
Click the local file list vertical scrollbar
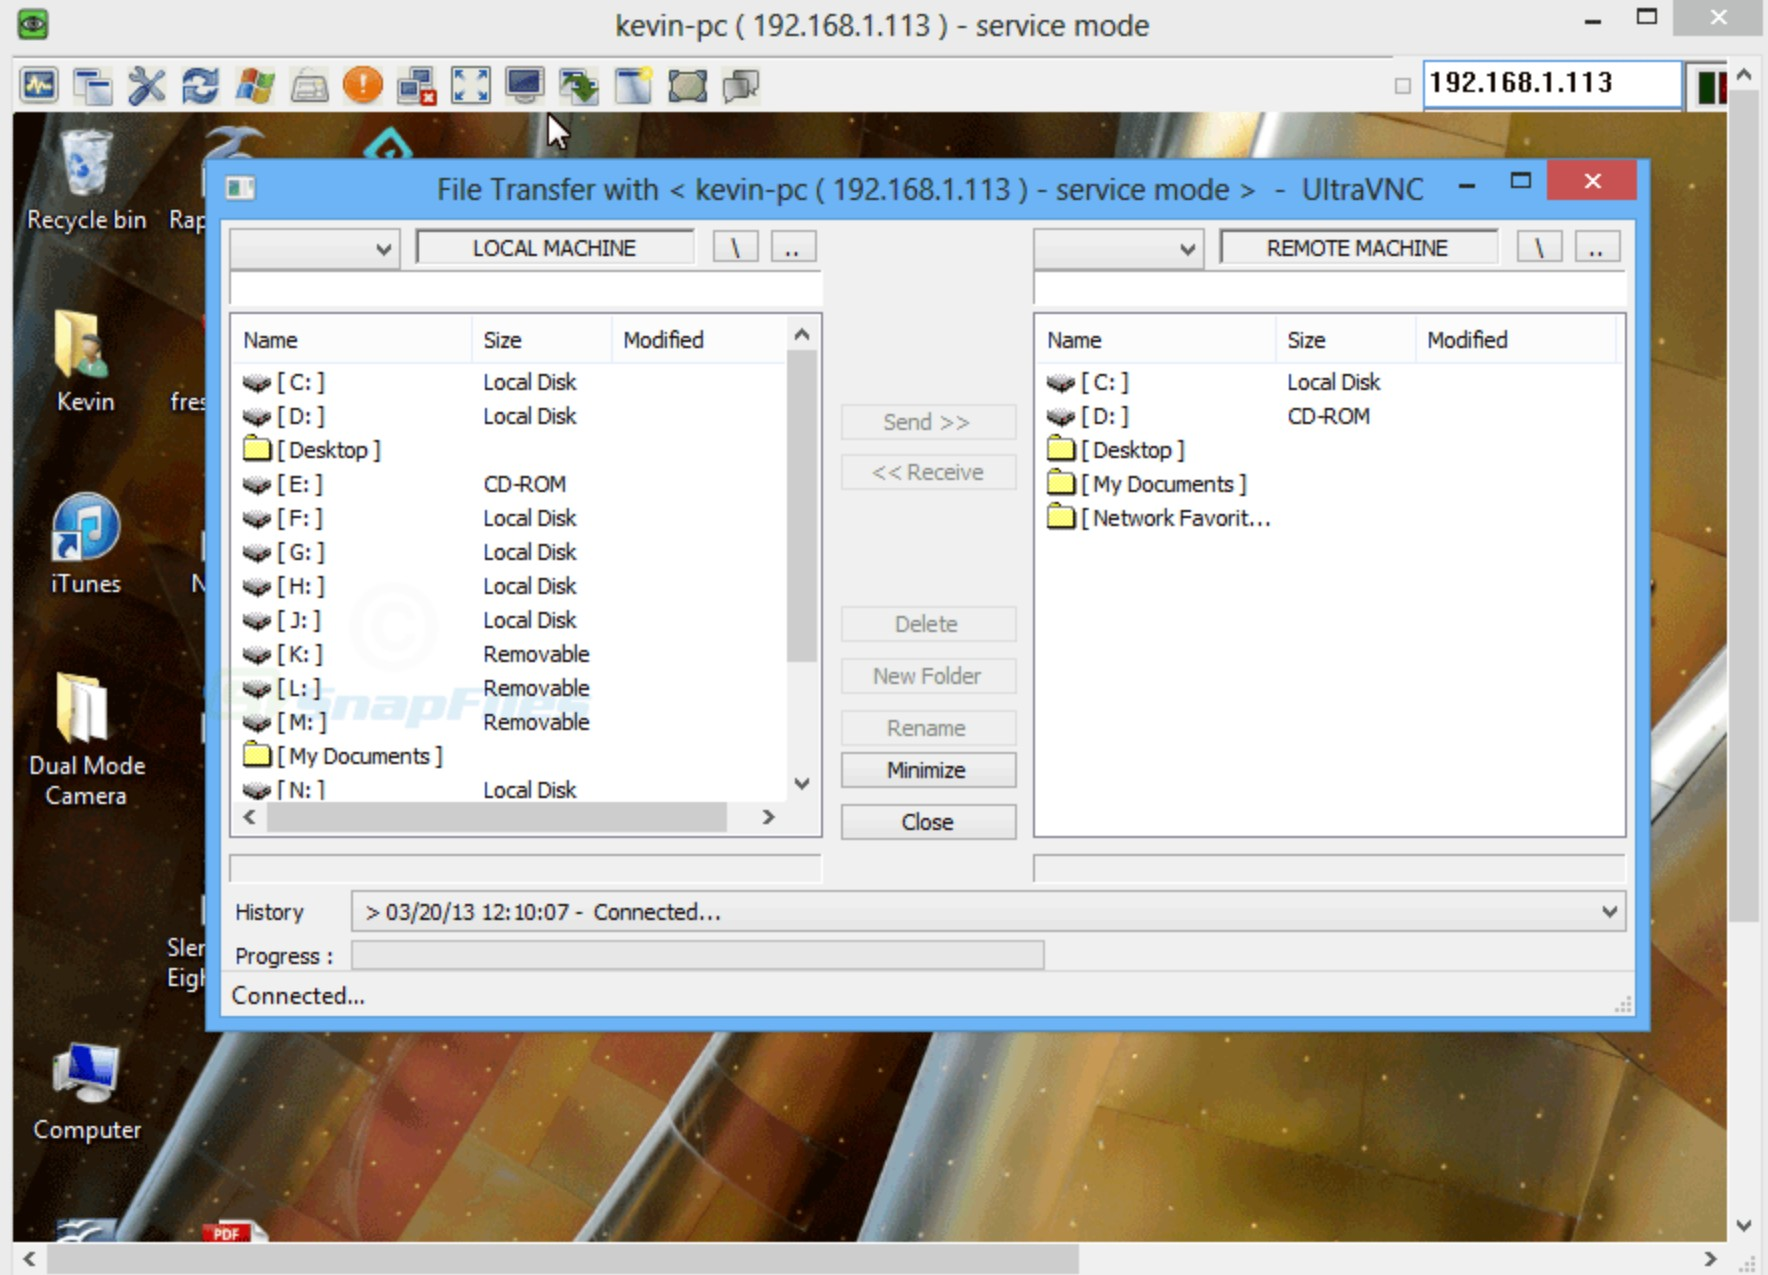tap(802, 505)
